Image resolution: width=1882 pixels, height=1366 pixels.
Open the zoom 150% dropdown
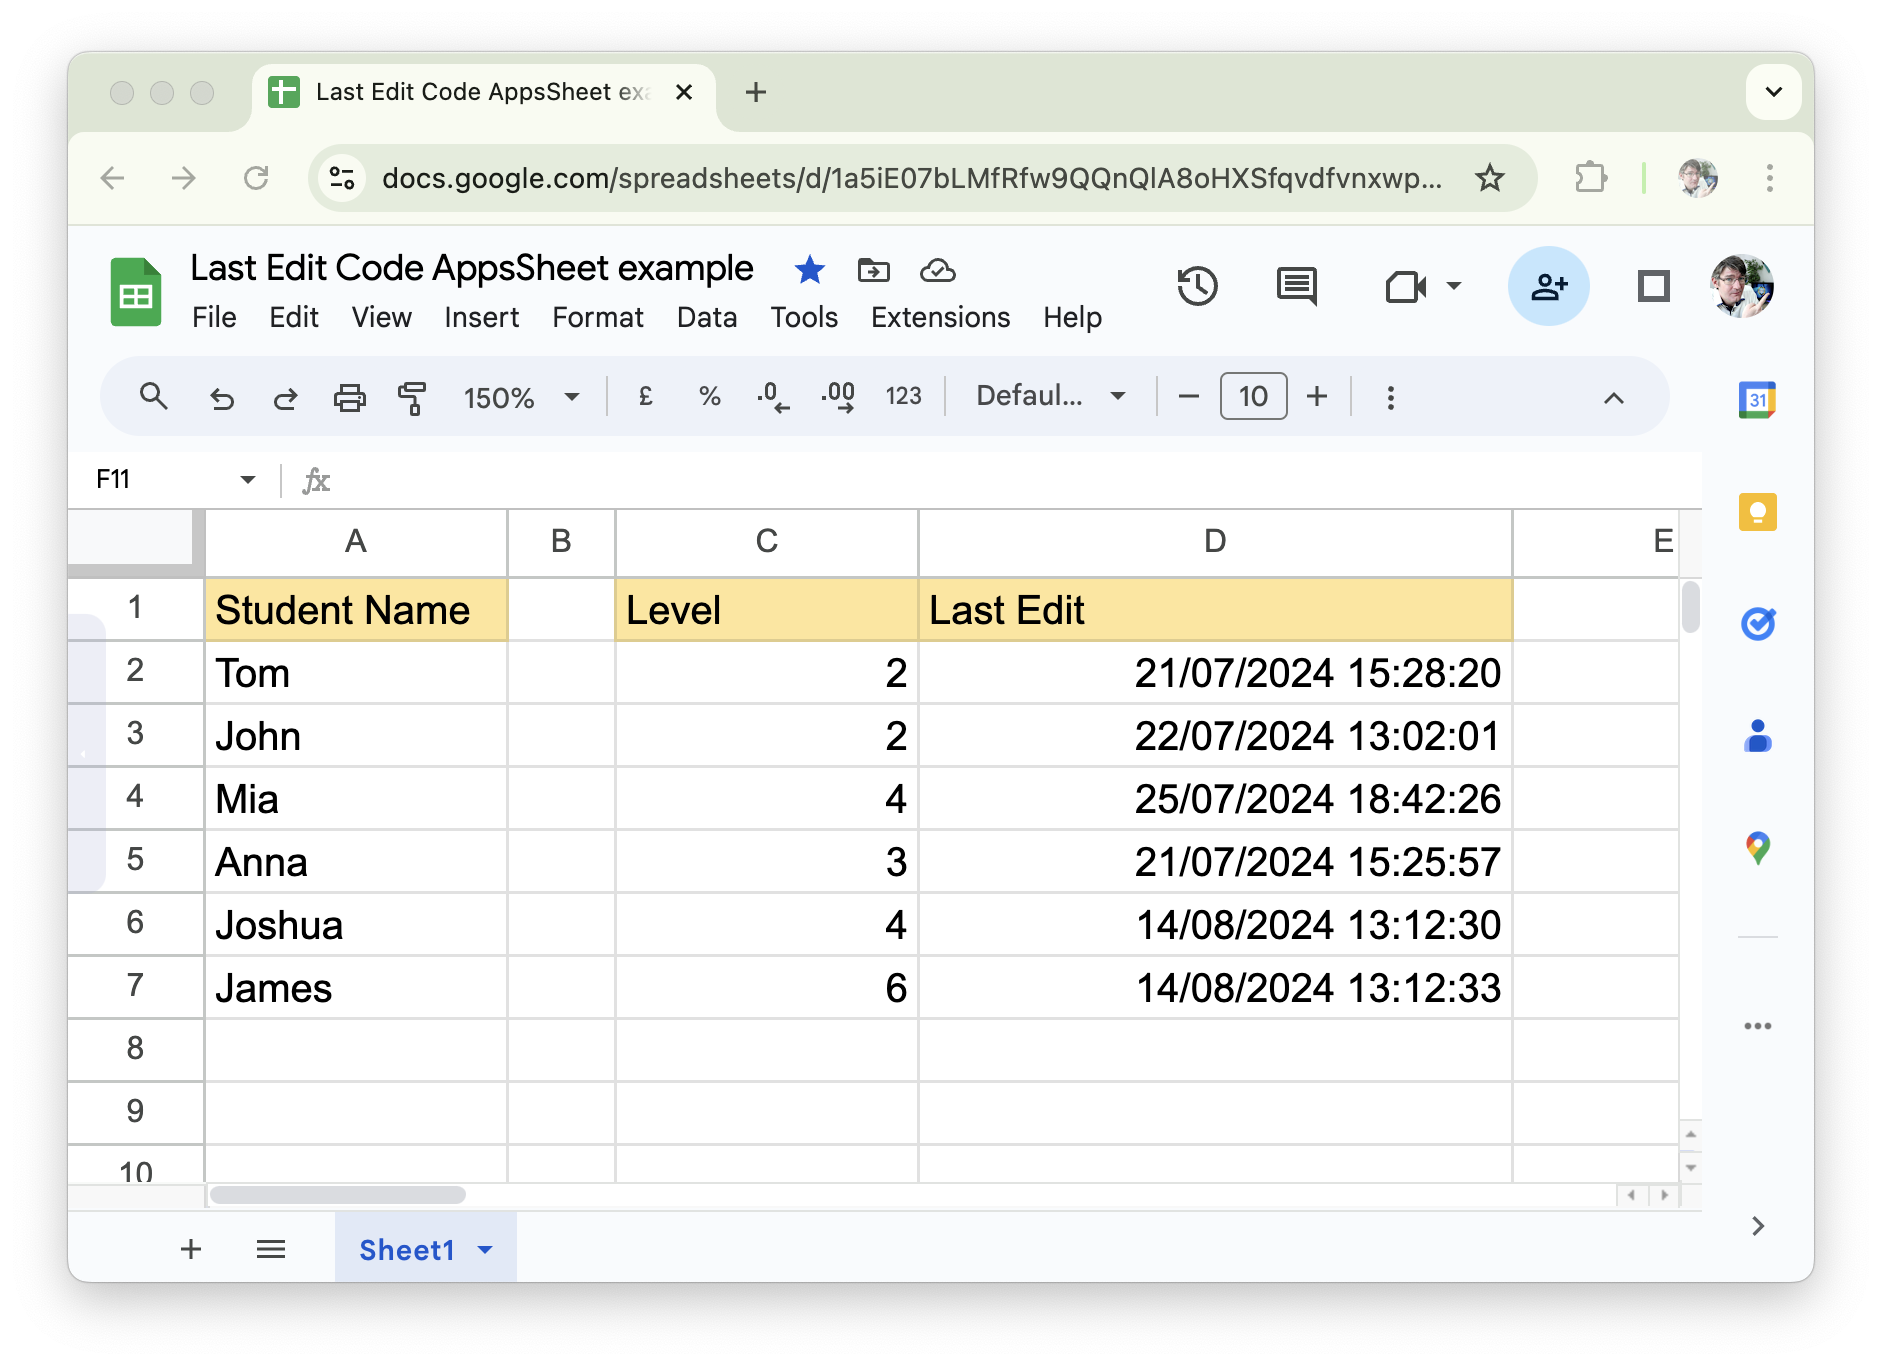click(x=520, y=397)
